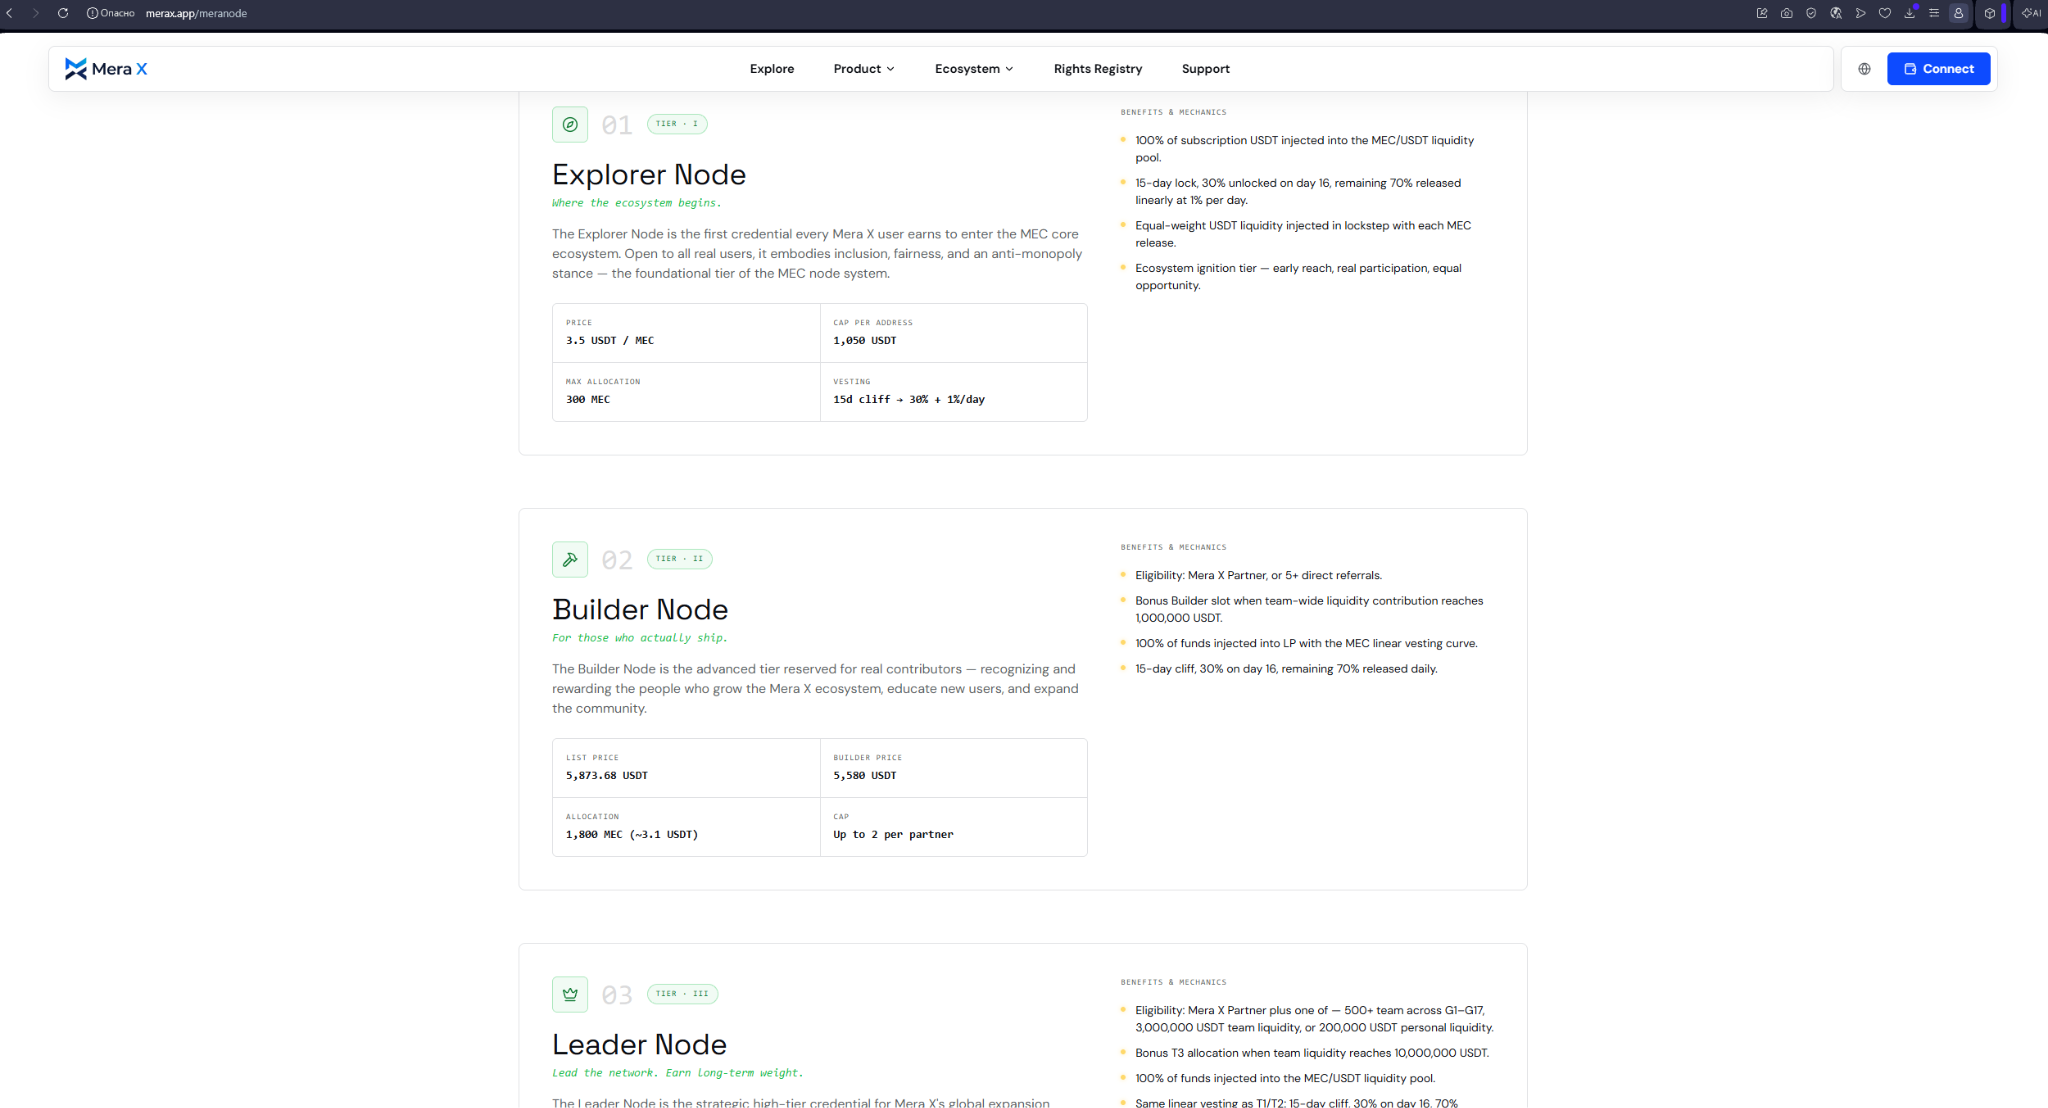Viewport: 2048px width, 1108px height.
Task: Go back with the browser back arrow
Action: [10, 13]
